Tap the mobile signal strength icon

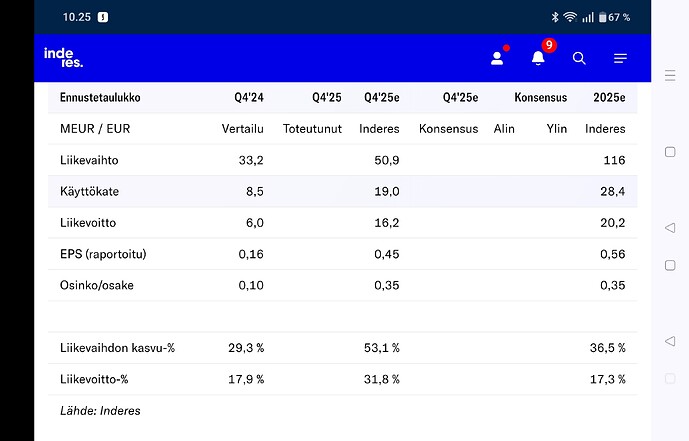click(587, 17)
